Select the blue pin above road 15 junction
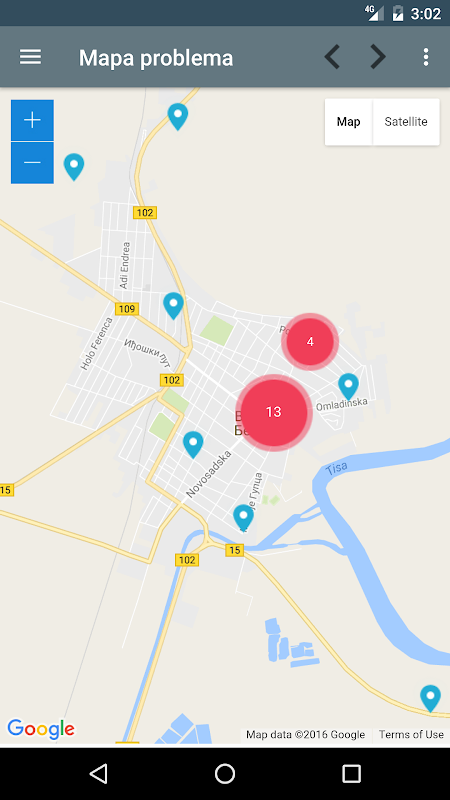Viewport: 450px width, 800px height. pos(243,518)
